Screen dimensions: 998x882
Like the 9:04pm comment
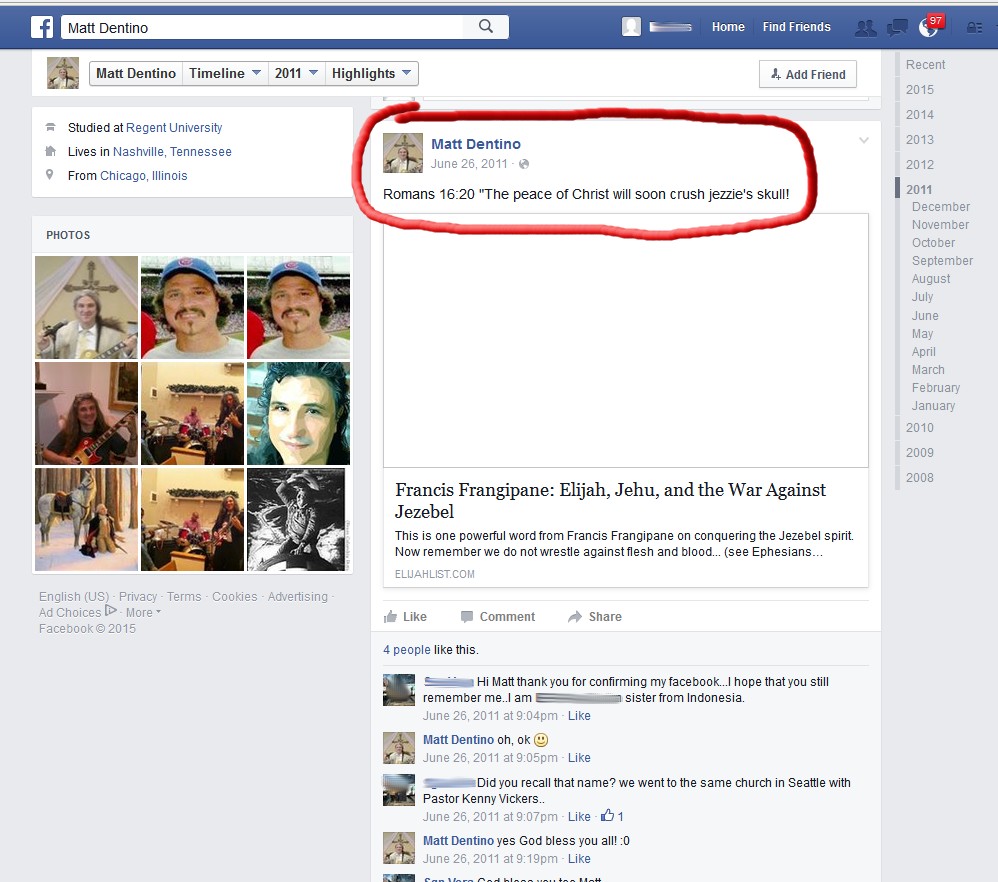point(579,716)
